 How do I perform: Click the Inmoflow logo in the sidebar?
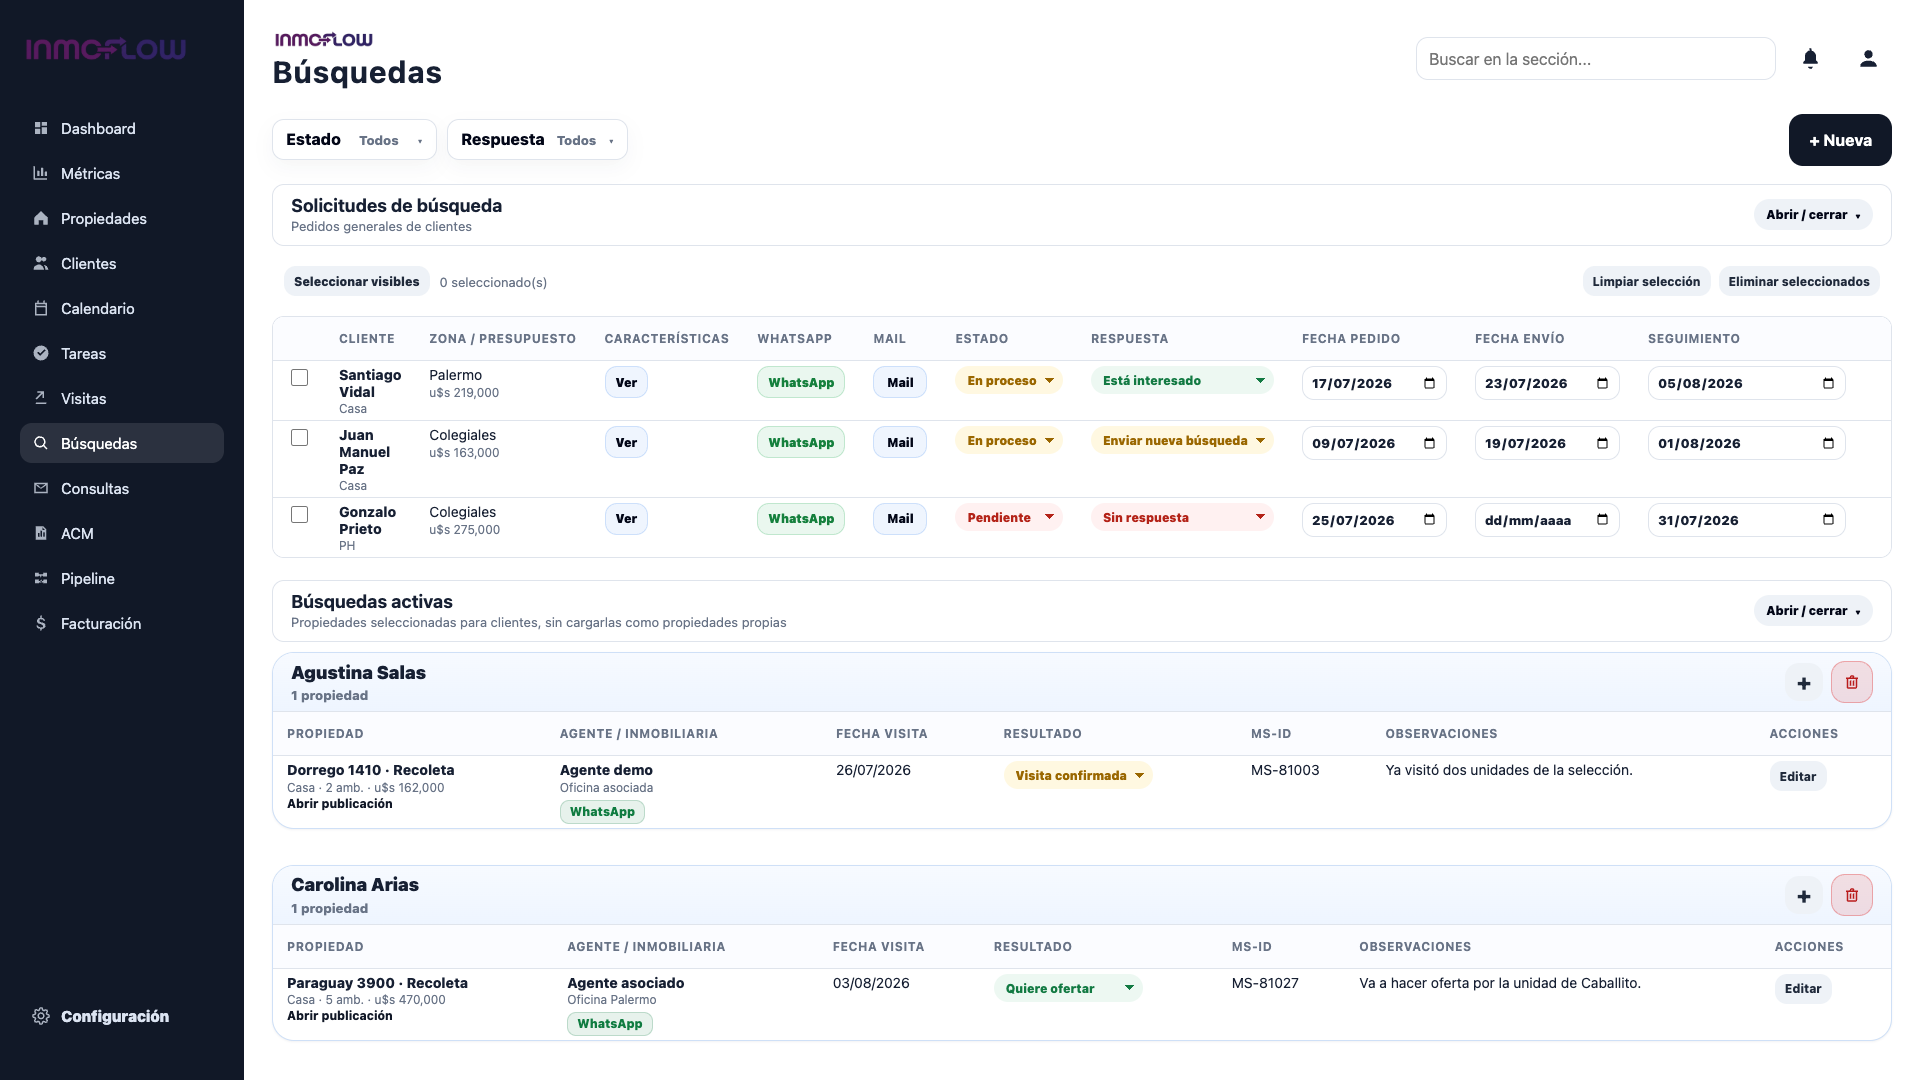[106, 49]
